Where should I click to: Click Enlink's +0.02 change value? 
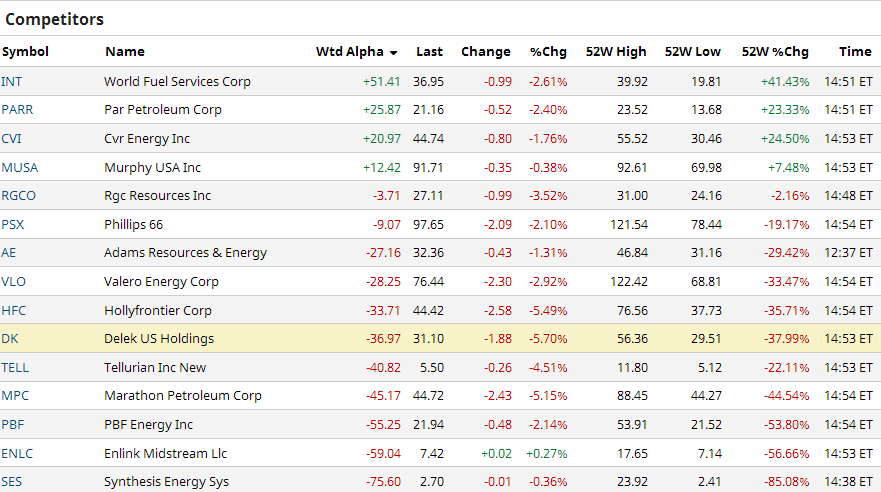pyautogui.click(x=497, y=454)
